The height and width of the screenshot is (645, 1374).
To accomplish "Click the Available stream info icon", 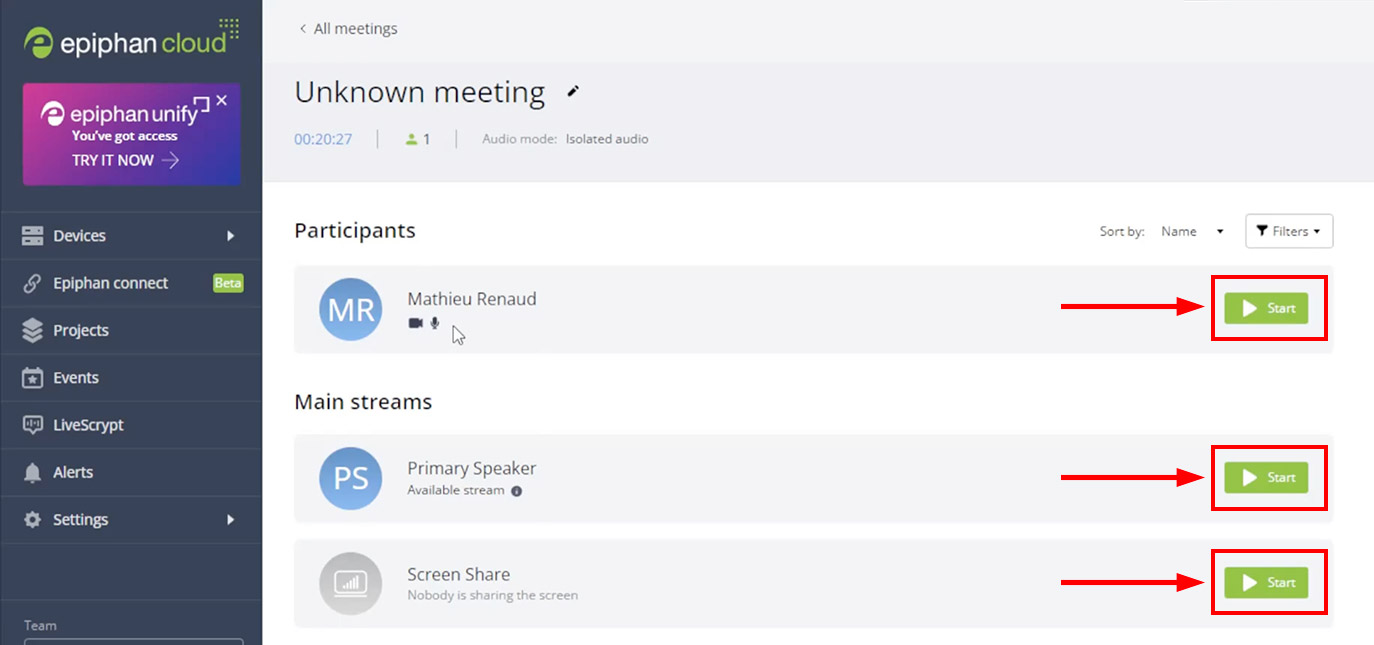I will [x=517, y=491].
